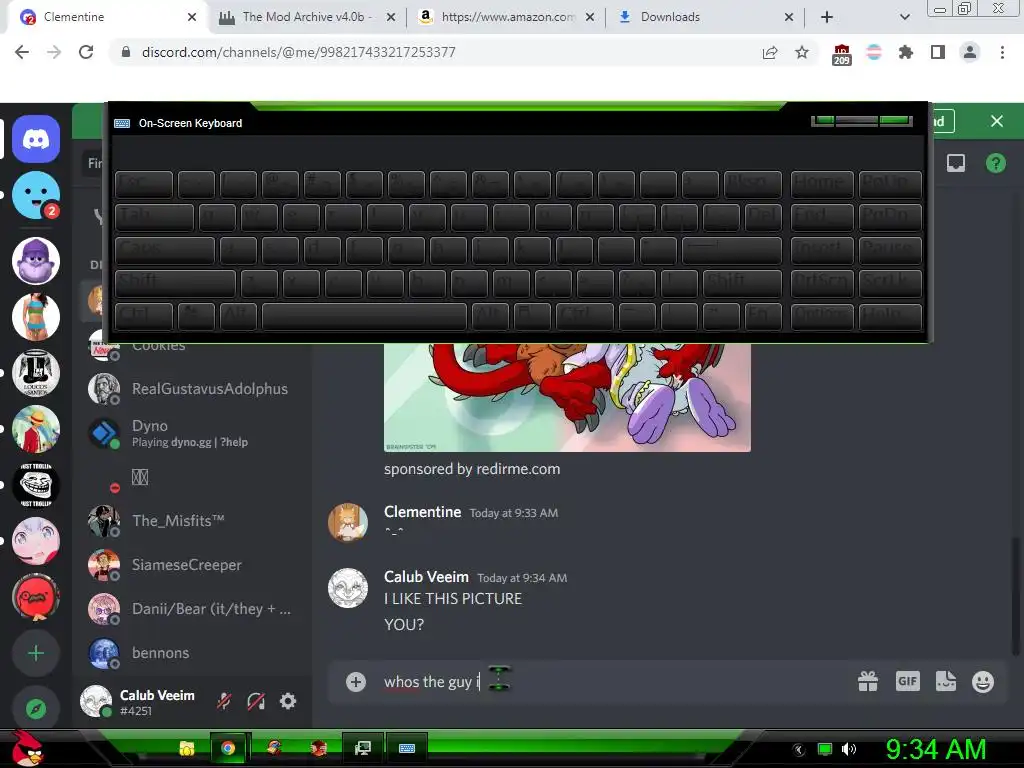Open the GIF picker
This screenshot has width=1024, height=768.
[x=907, y=682]
